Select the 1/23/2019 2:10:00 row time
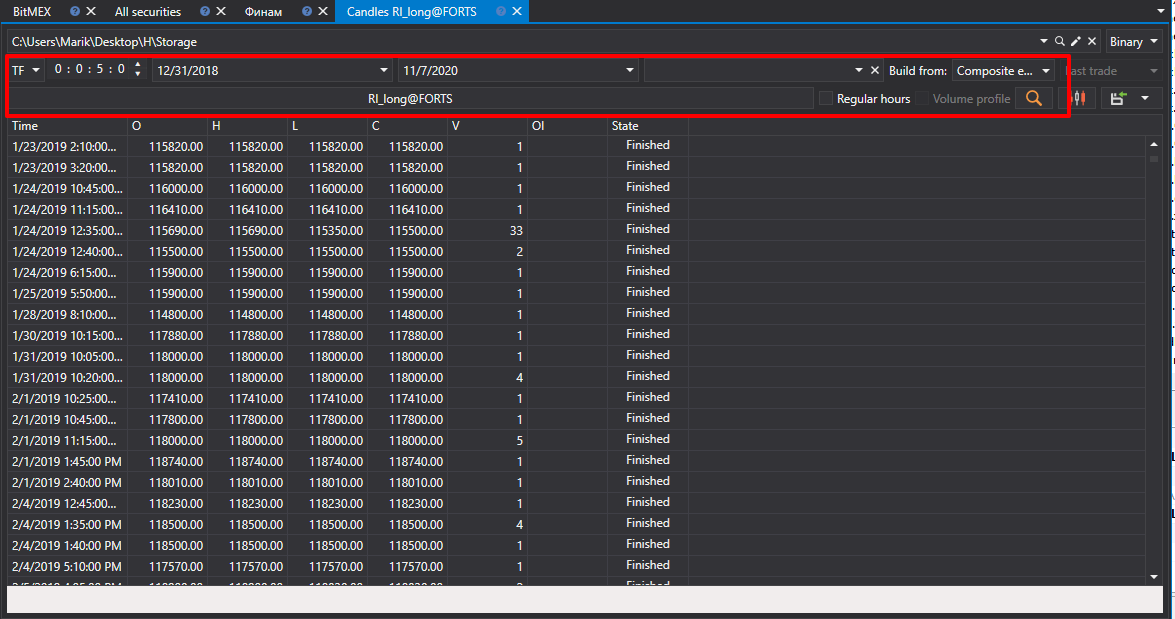 64,146
